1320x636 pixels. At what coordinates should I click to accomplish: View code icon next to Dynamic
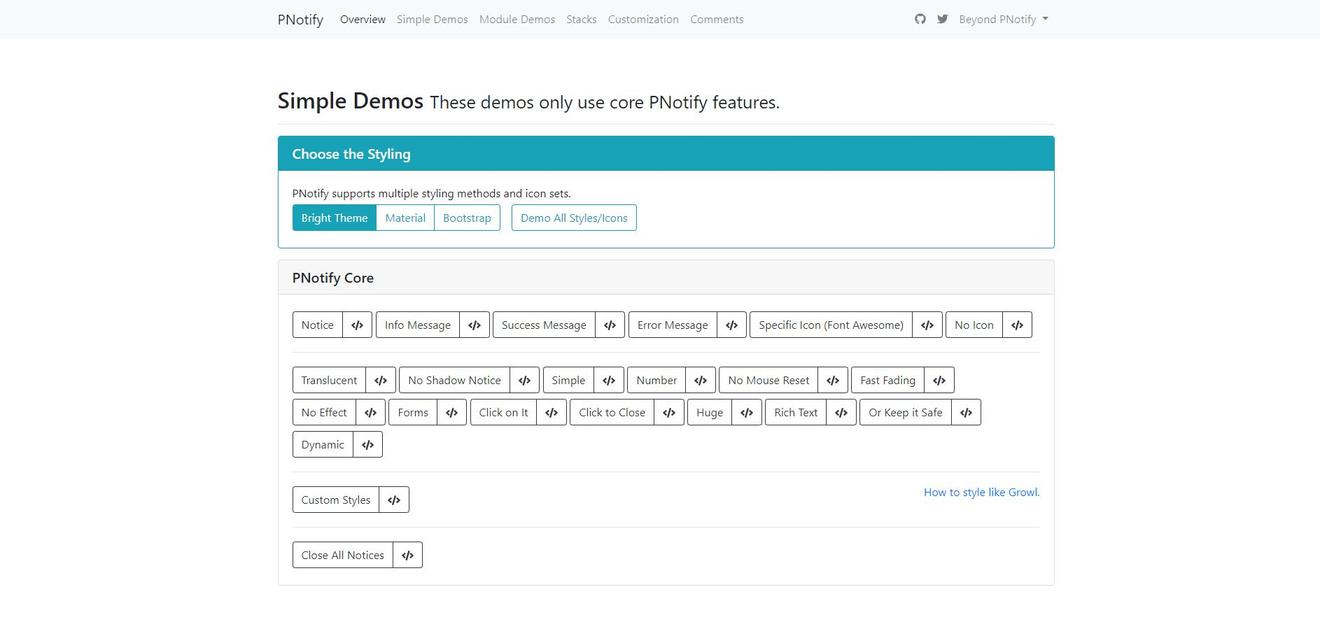[x=367, y=445]
